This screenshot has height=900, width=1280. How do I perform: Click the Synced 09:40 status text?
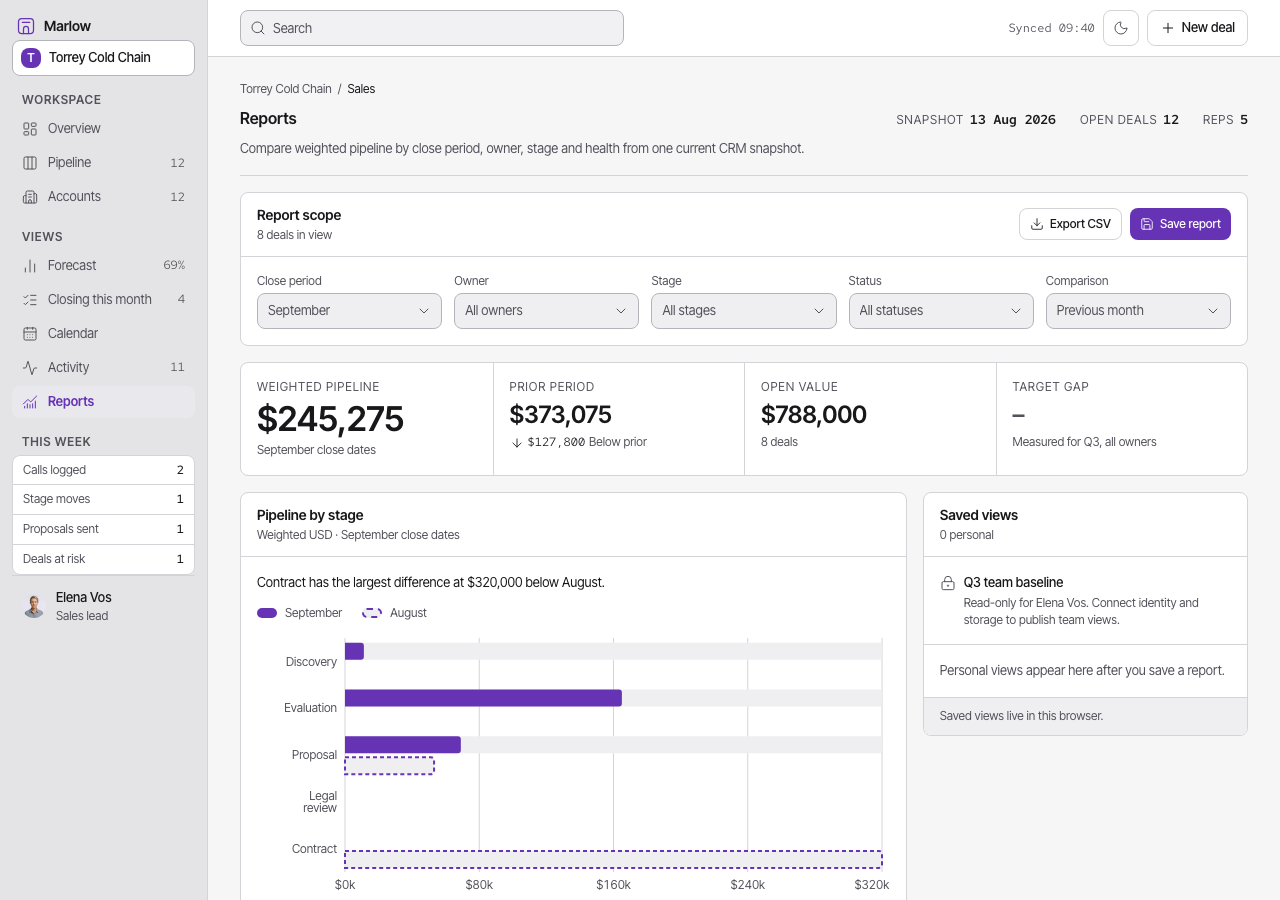[1051, 28]
